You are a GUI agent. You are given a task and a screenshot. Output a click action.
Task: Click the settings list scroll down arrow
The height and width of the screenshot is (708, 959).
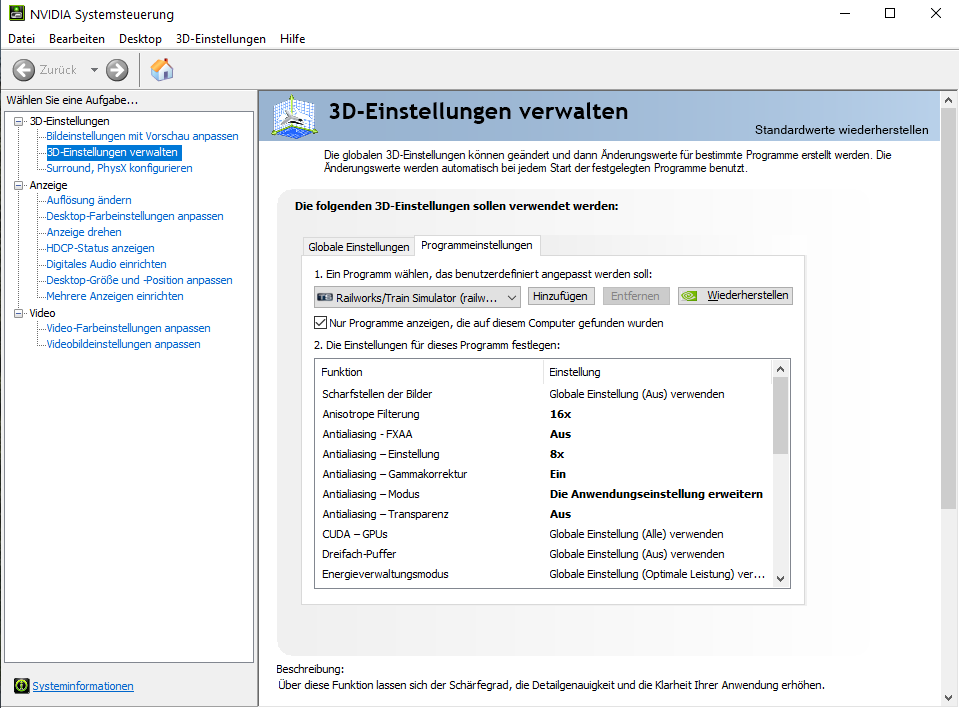click(x=780, y=578)
